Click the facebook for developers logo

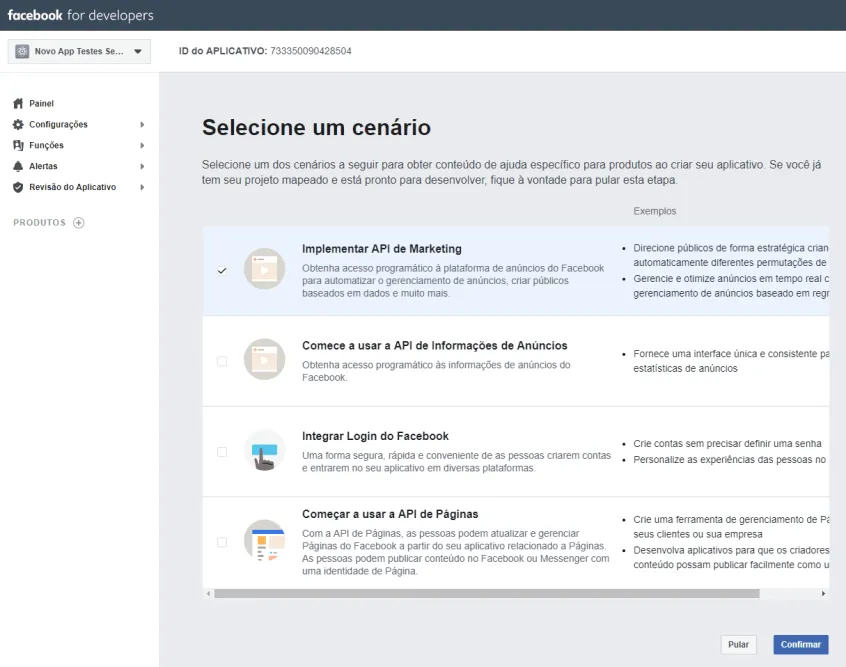pyautogui.click(x=81, y=15)
